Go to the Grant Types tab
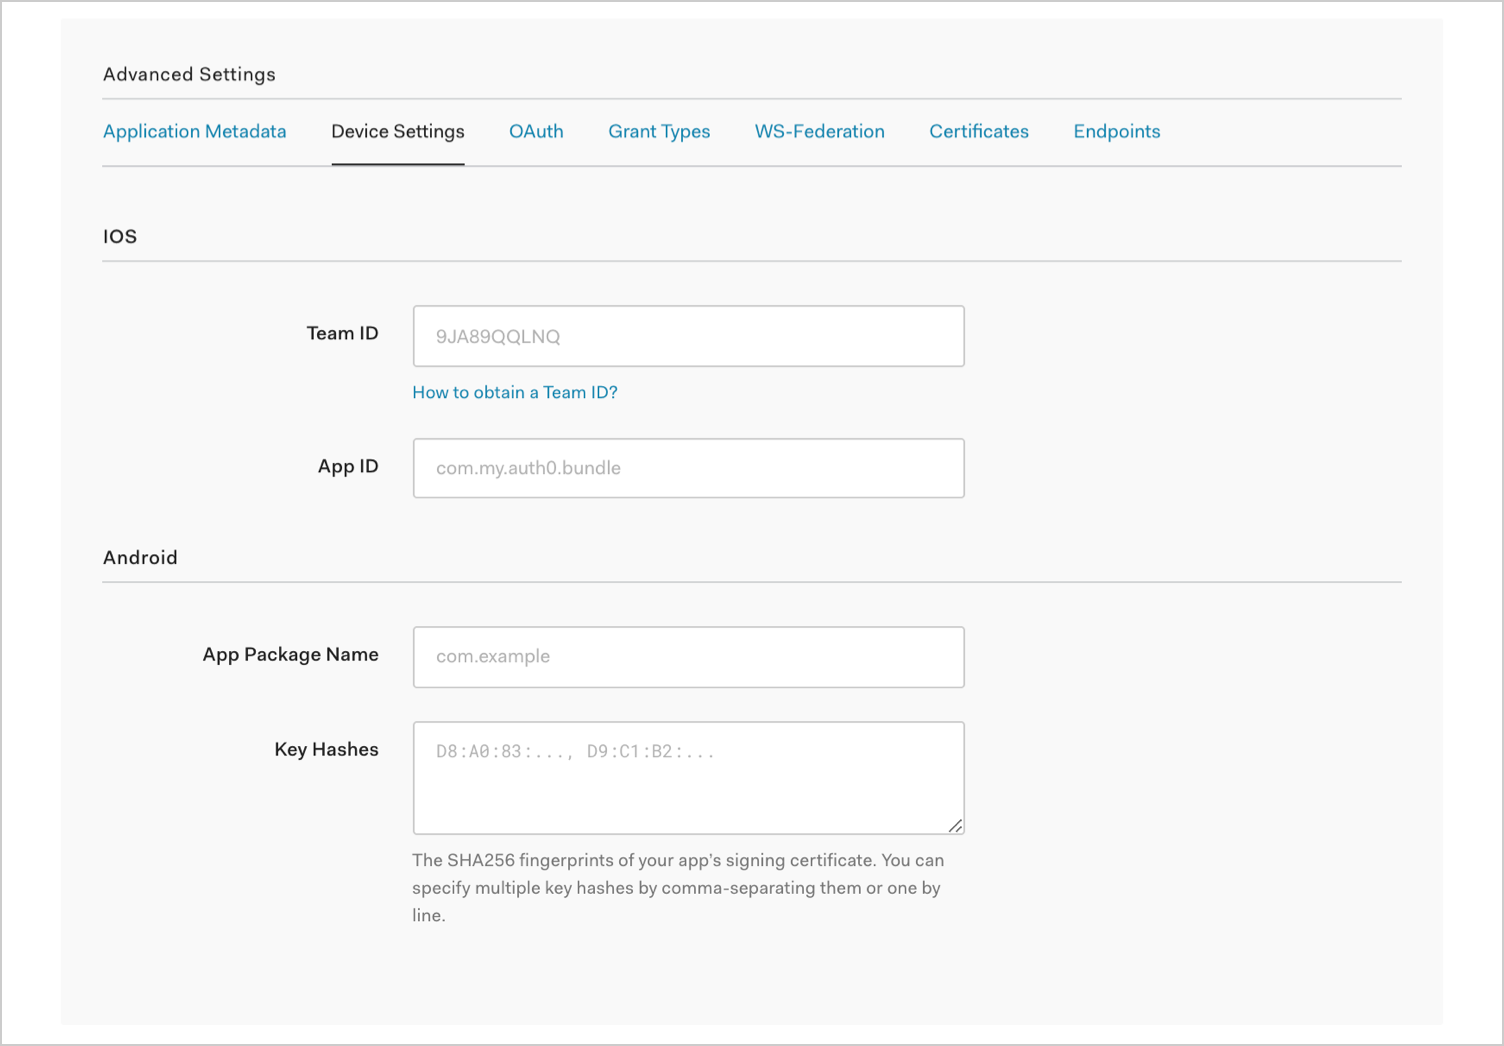Image resolution: width=1504 pixels, height=1046 pixels. (659, 132)
